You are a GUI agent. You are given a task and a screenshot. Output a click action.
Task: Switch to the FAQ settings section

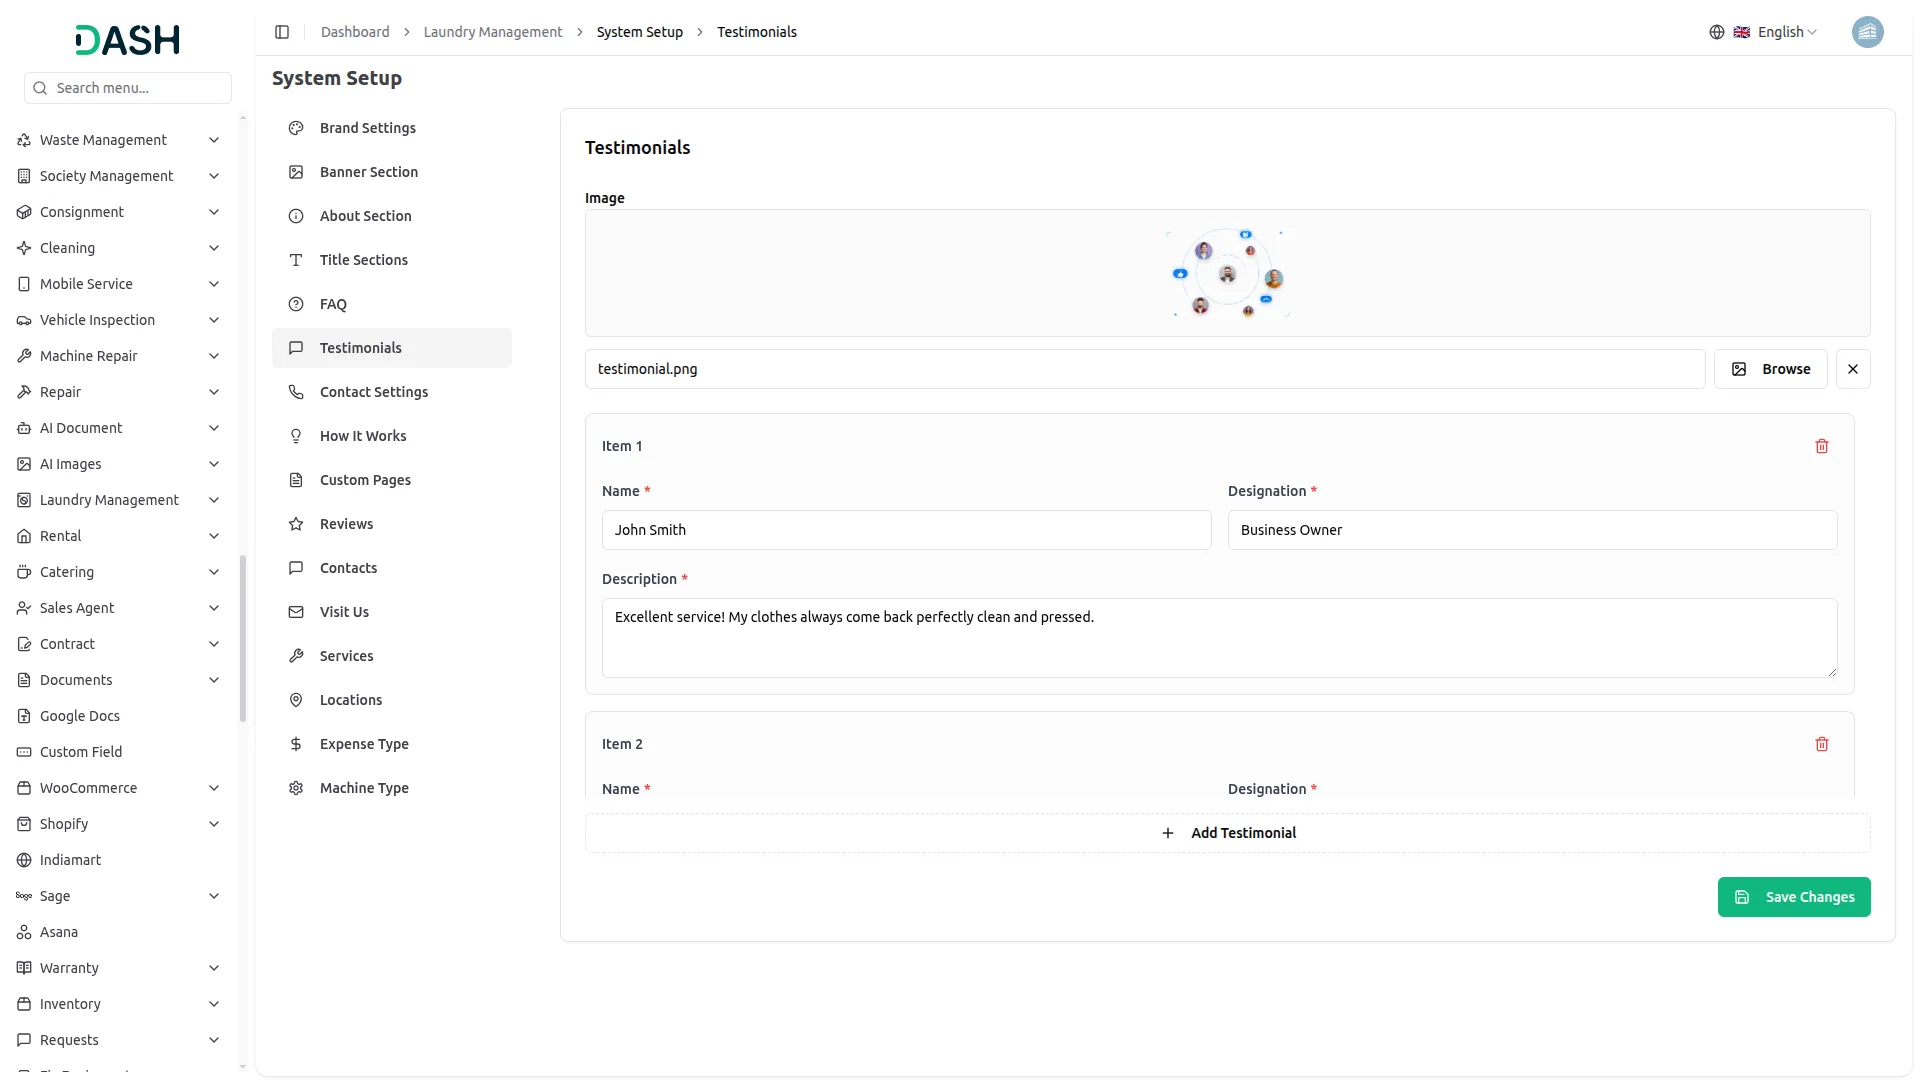pos(331,304)
